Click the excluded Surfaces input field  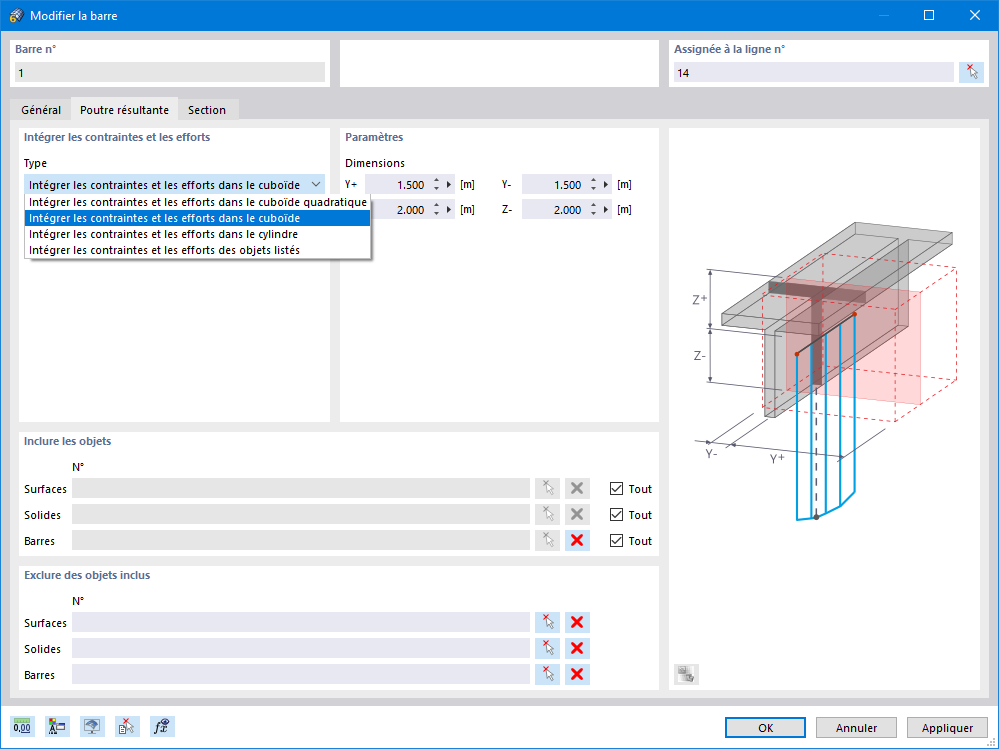[x=301, y=622]
